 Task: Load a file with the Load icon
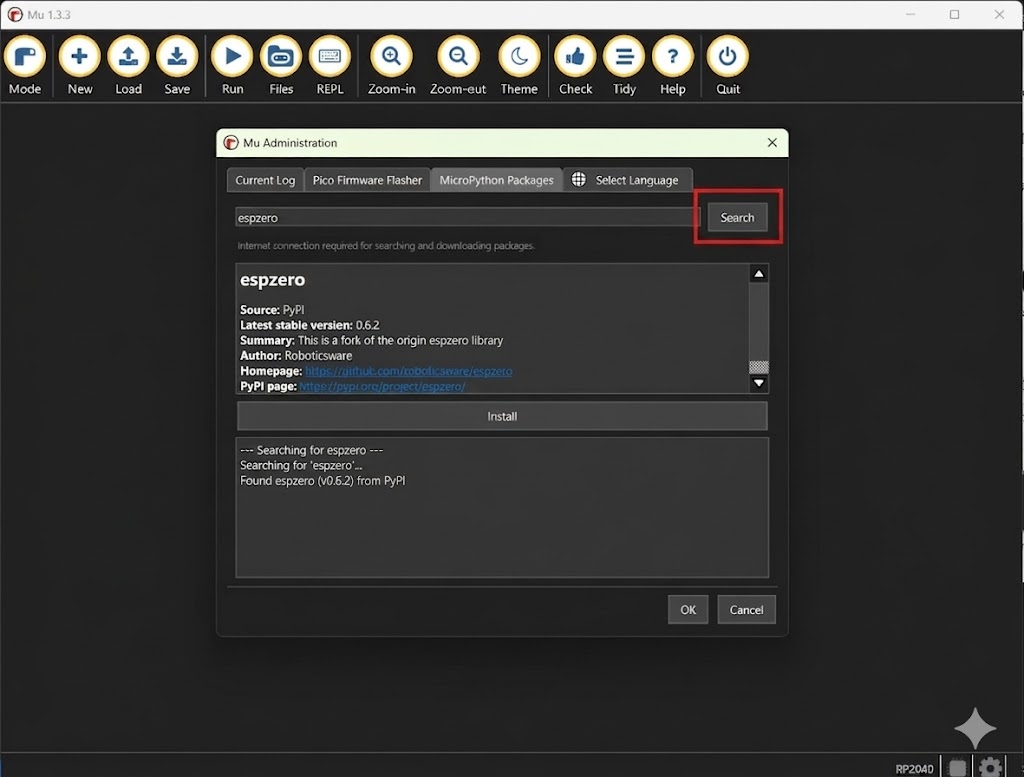click(x=129, y=66)
